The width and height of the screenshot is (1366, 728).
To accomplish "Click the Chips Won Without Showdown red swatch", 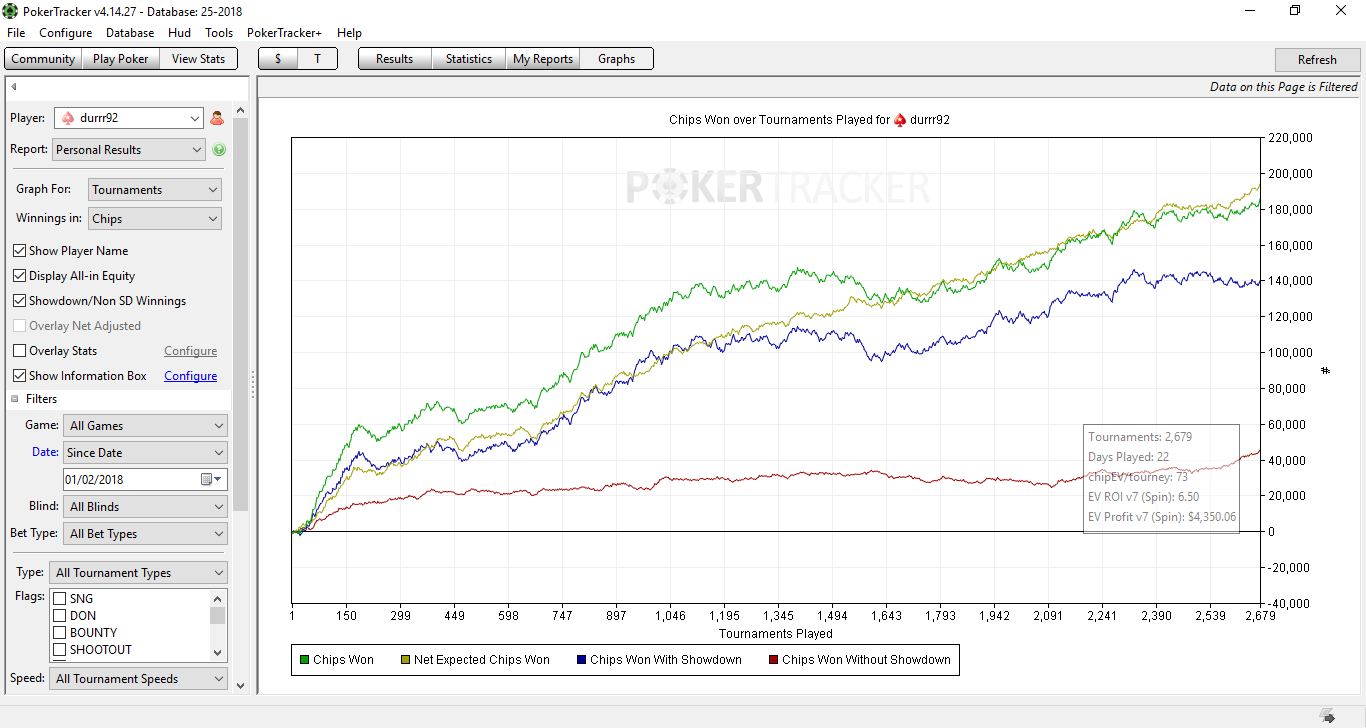I will tap(773, 660).
